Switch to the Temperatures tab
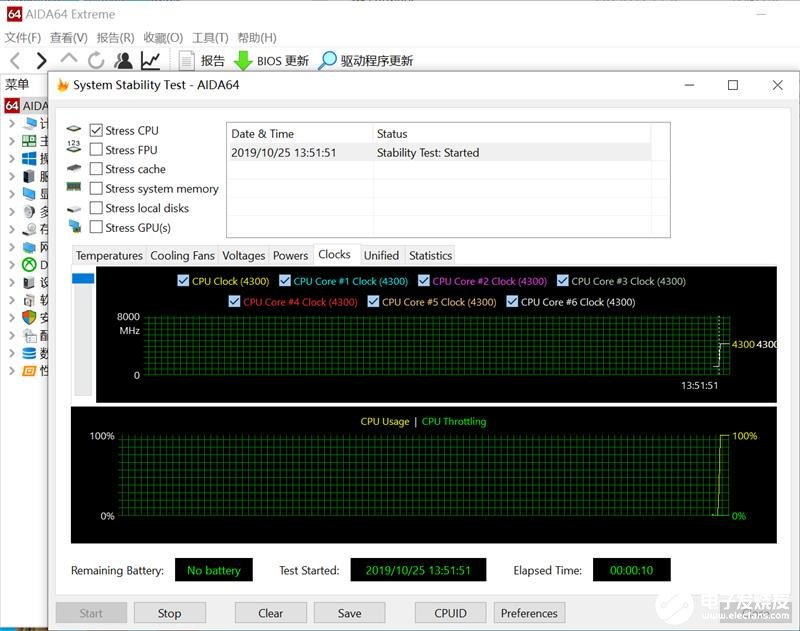The height and width of the screenshot is (631, 800). pyautogui.click(x=109, y=255)
